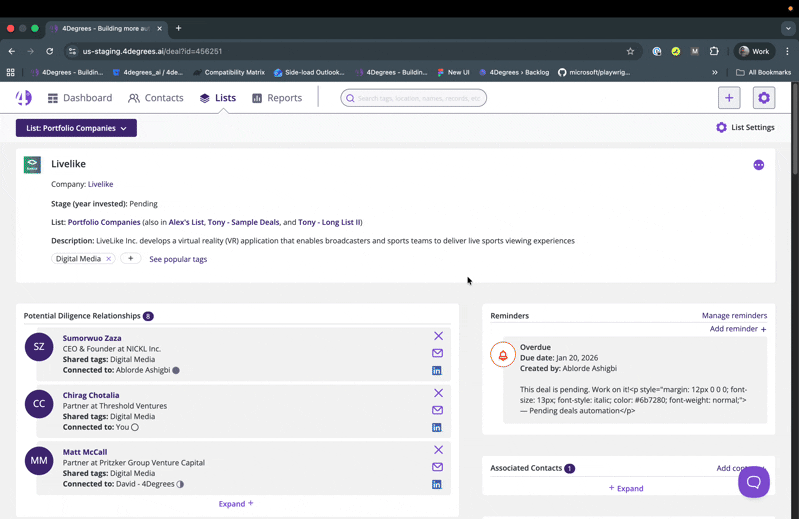Click the 4Degrees logo icon
The width and height of the screenshot is (799, 519).
pyautogui.click(x=23, y=97)
